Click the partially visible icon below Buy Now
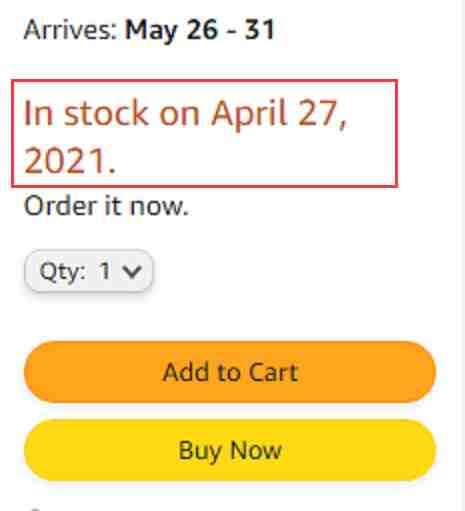The height and width of the screenshot is (511, 465). [35, 509]
